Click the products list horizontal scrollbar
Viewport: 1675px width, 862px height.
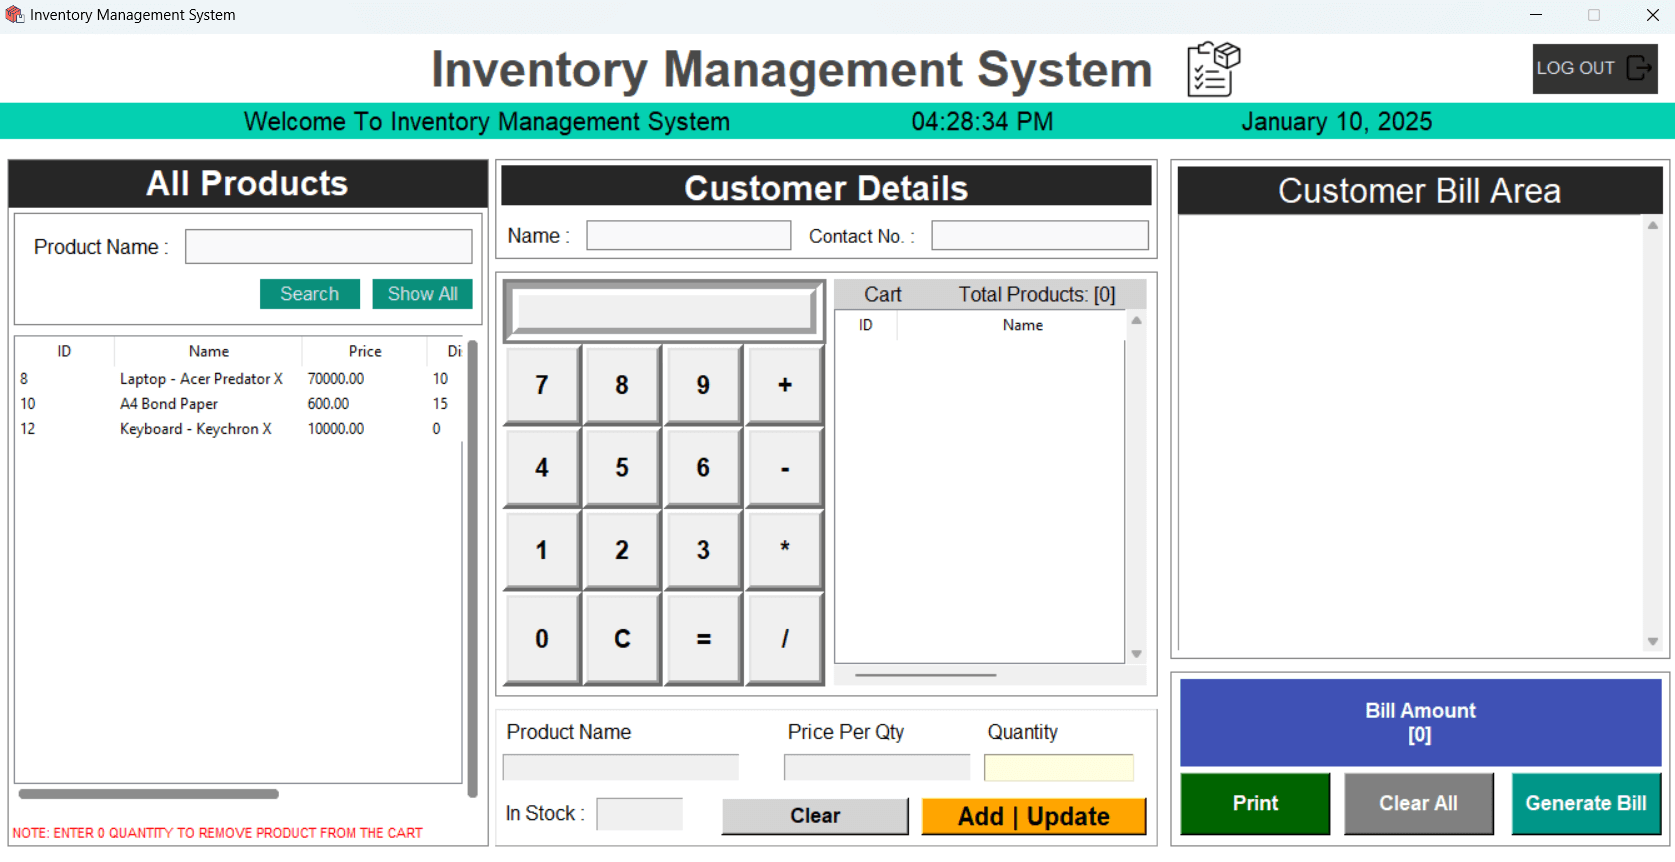click(148, 794)
